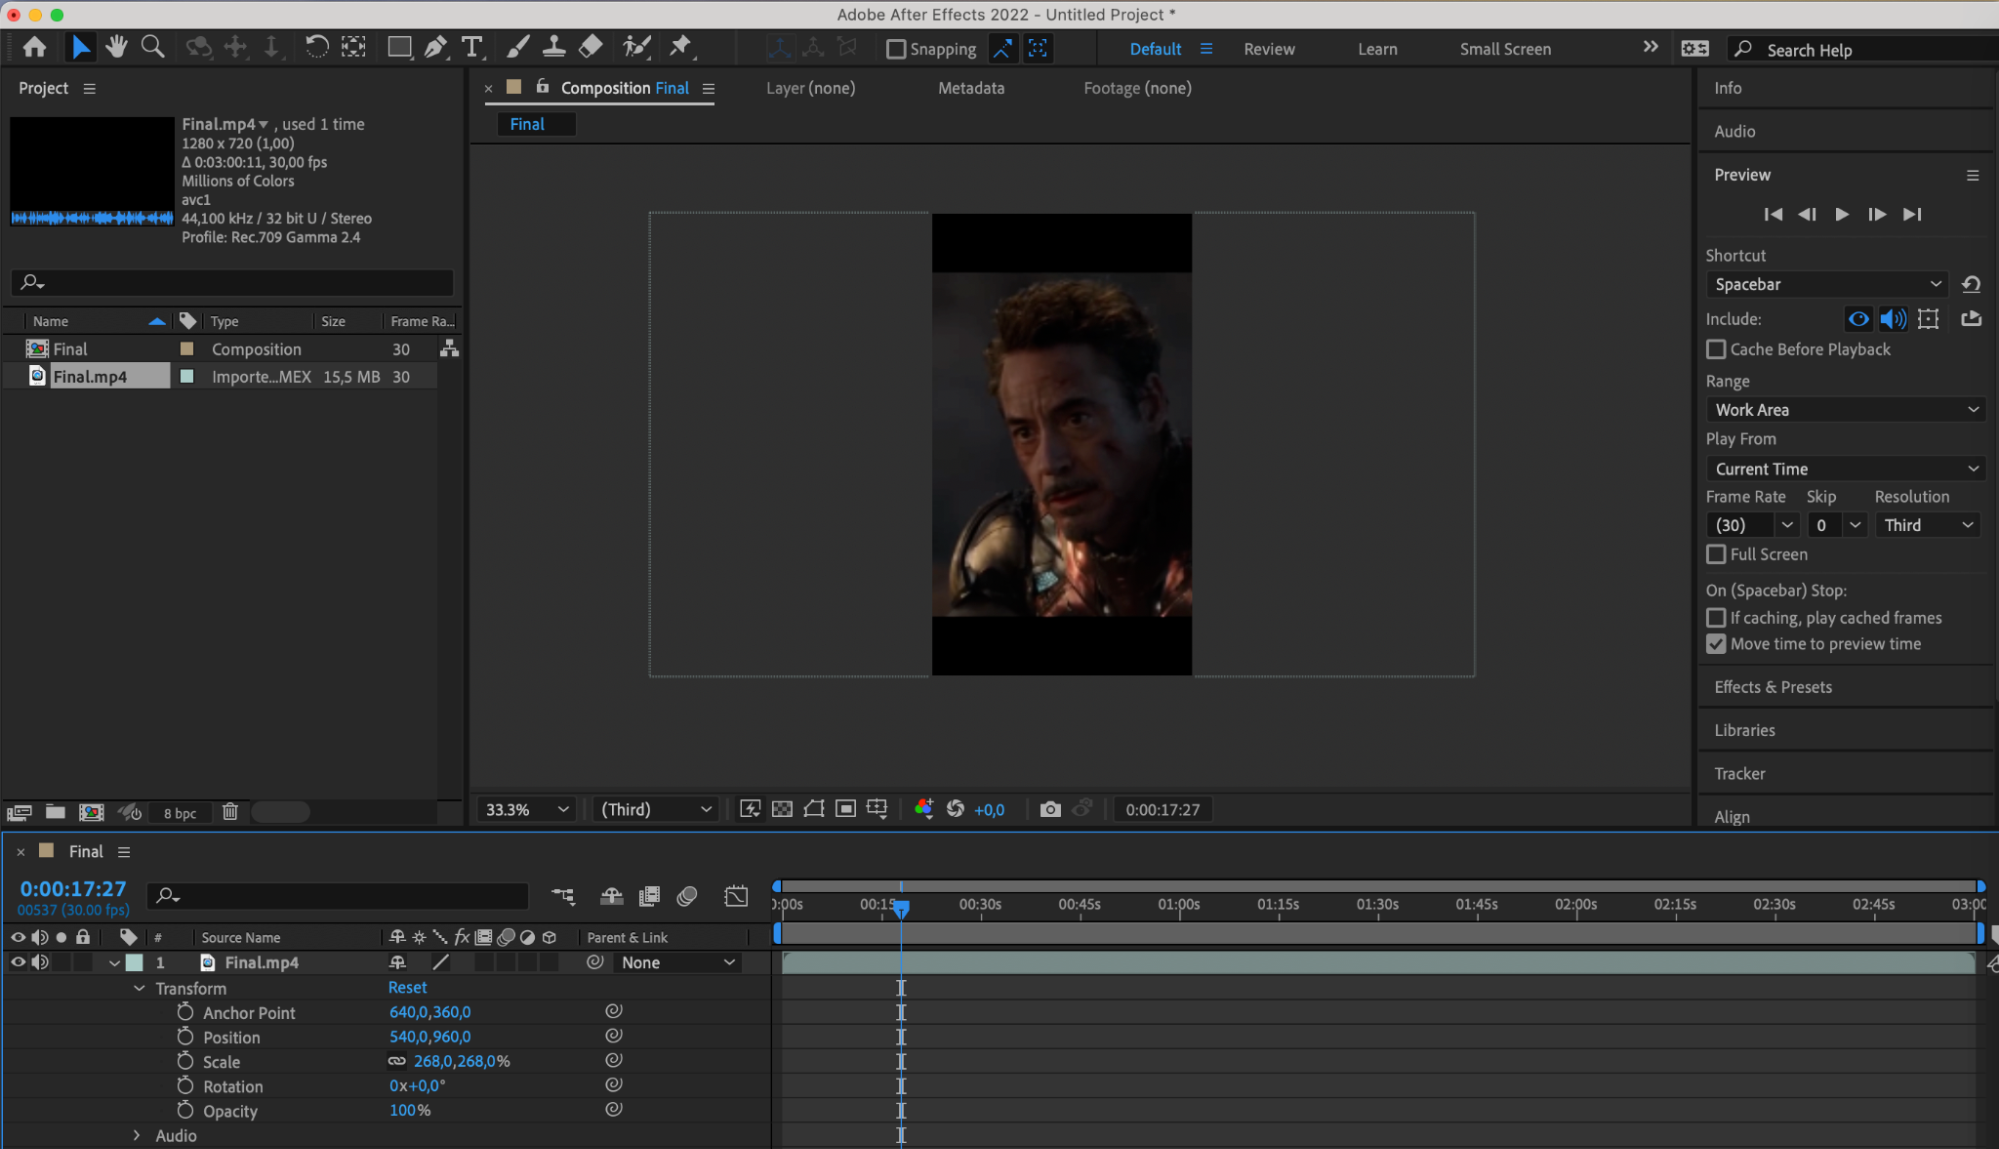Screen dimensions: 1999x1149
Task: Open the Work Area range dropdown
Action: coord(1845,410)
